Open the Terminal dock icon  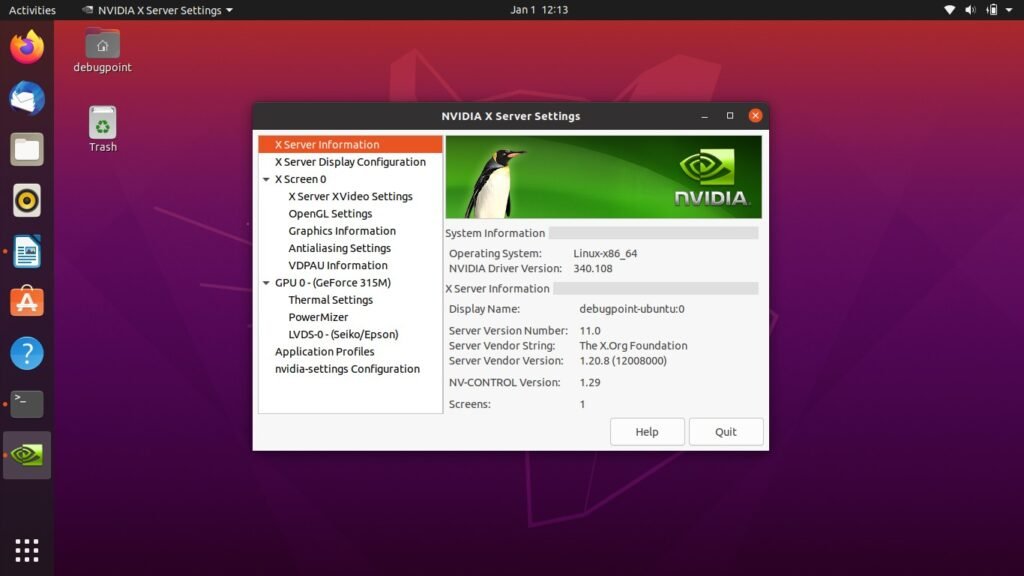tap(27, 404)
